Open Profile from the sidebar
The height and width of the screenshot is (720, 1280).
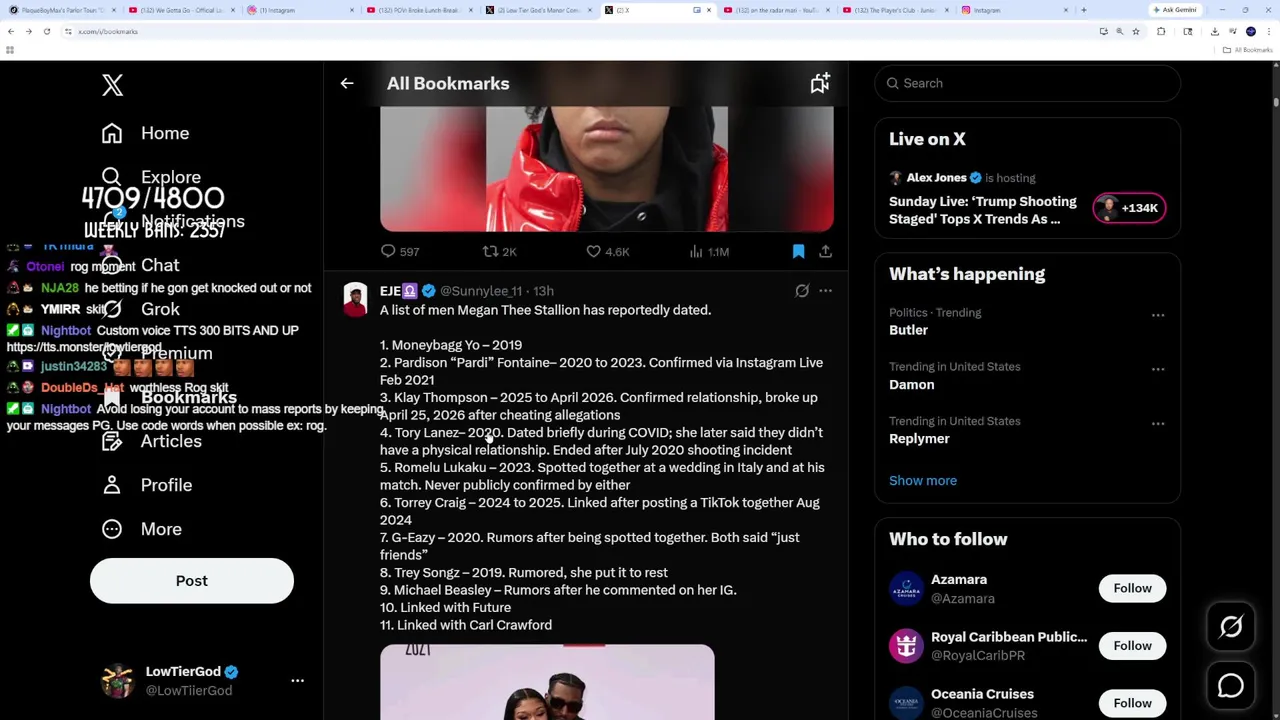coord(146,485)
